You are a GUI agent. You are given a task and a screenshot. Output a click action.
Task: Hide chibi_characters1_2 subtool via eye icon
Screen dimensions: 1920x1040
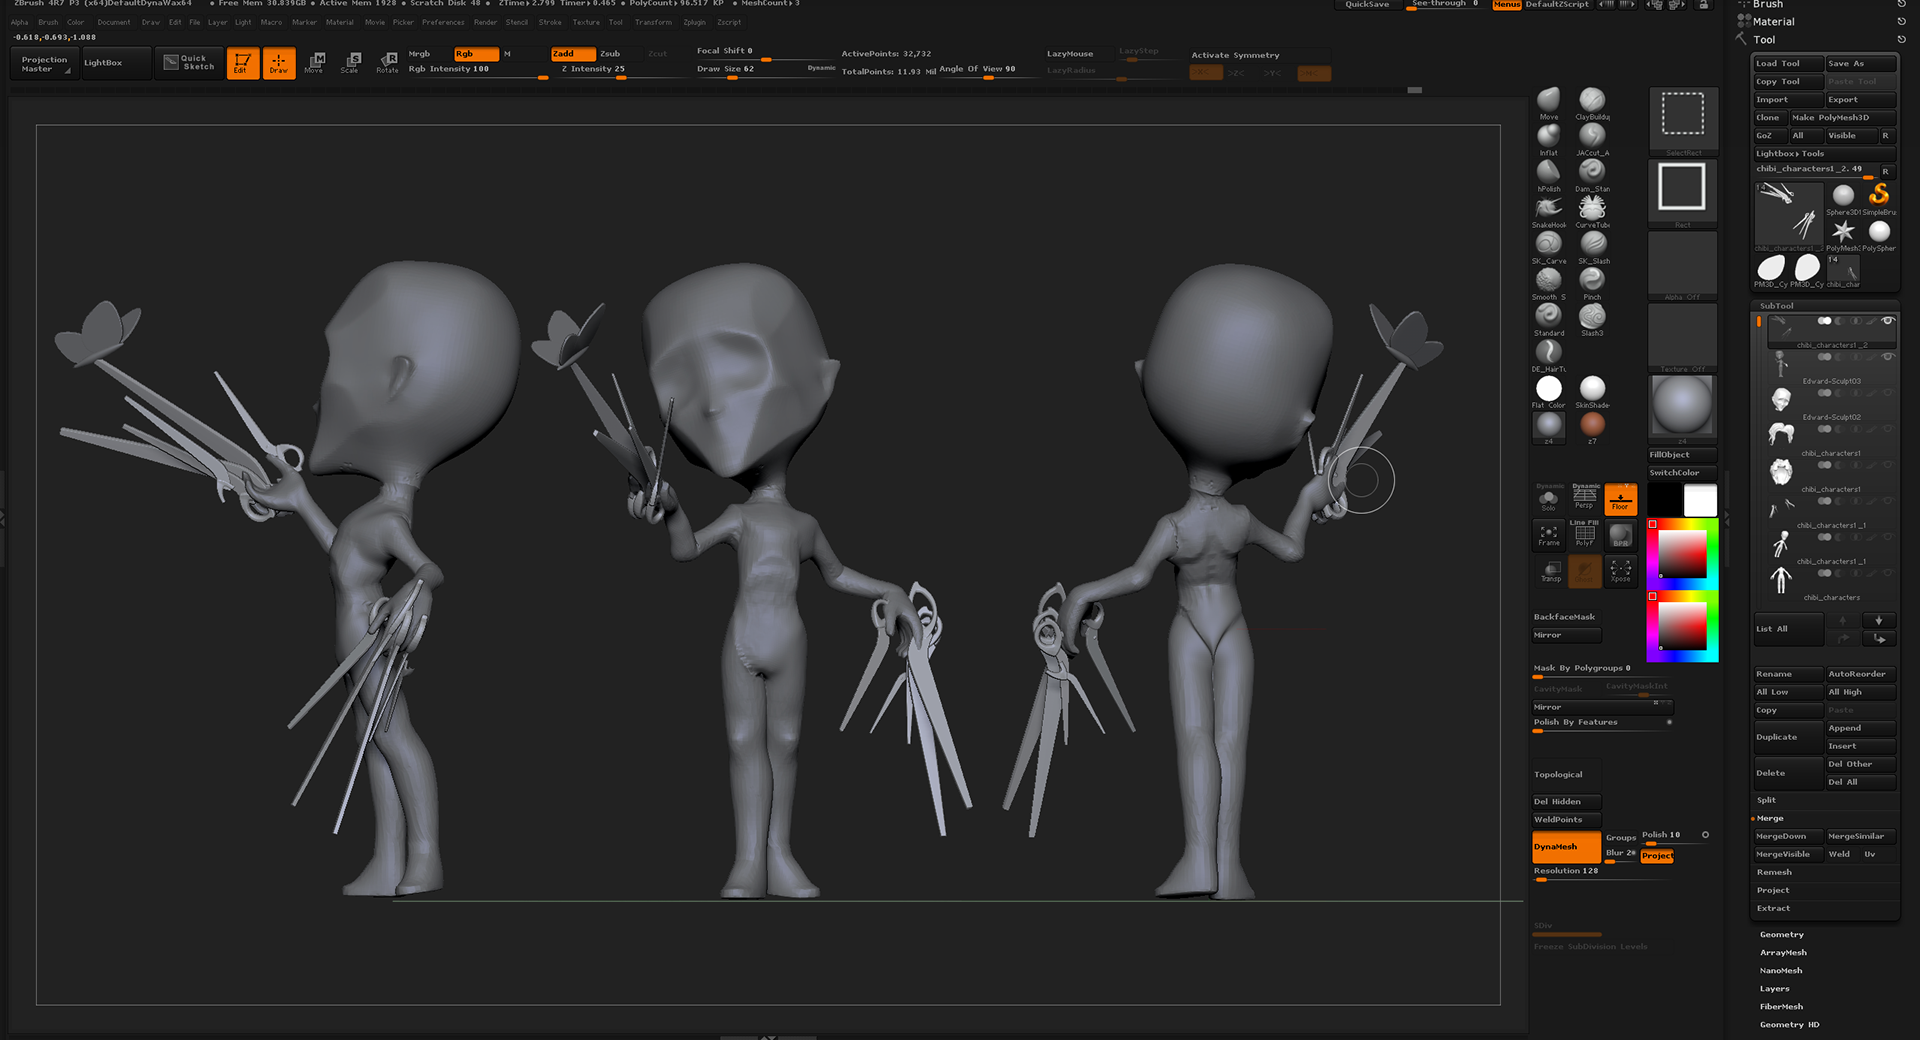[1887, 321]
